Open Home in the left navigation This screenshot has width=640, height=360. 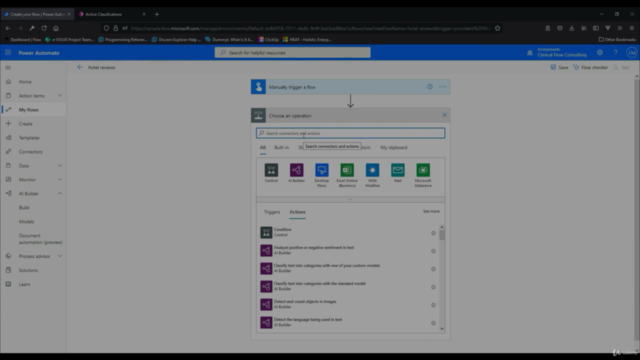25,82
